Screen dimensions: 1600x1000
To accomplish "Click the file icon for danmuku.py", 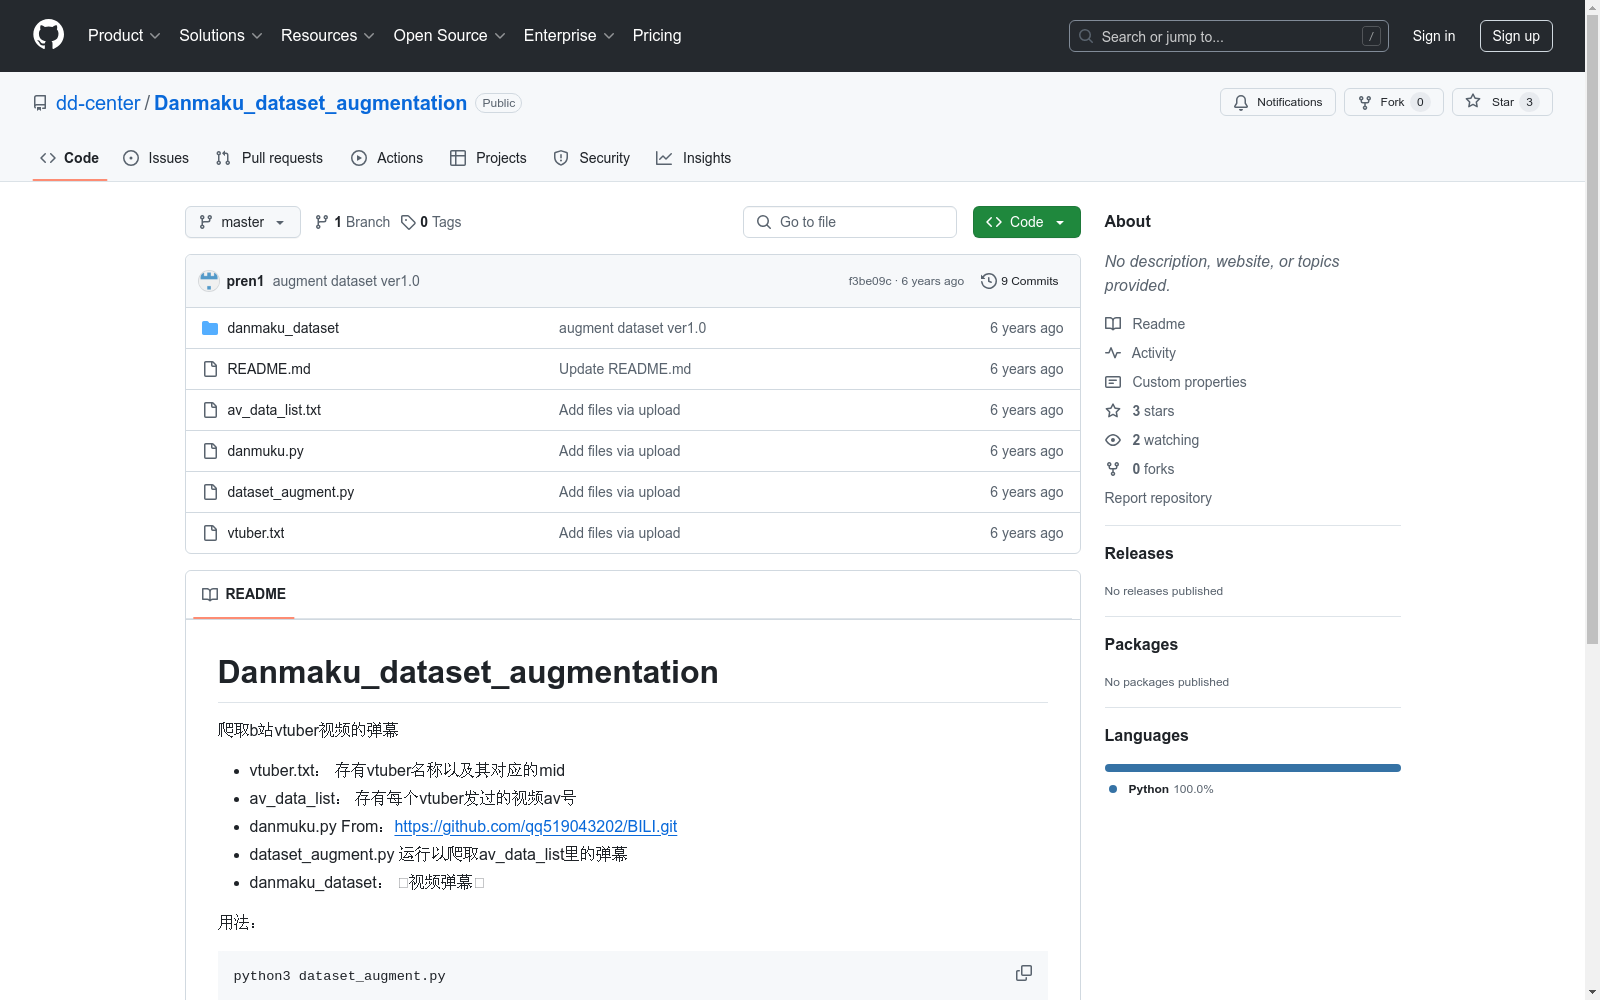I will coord(210,451).
